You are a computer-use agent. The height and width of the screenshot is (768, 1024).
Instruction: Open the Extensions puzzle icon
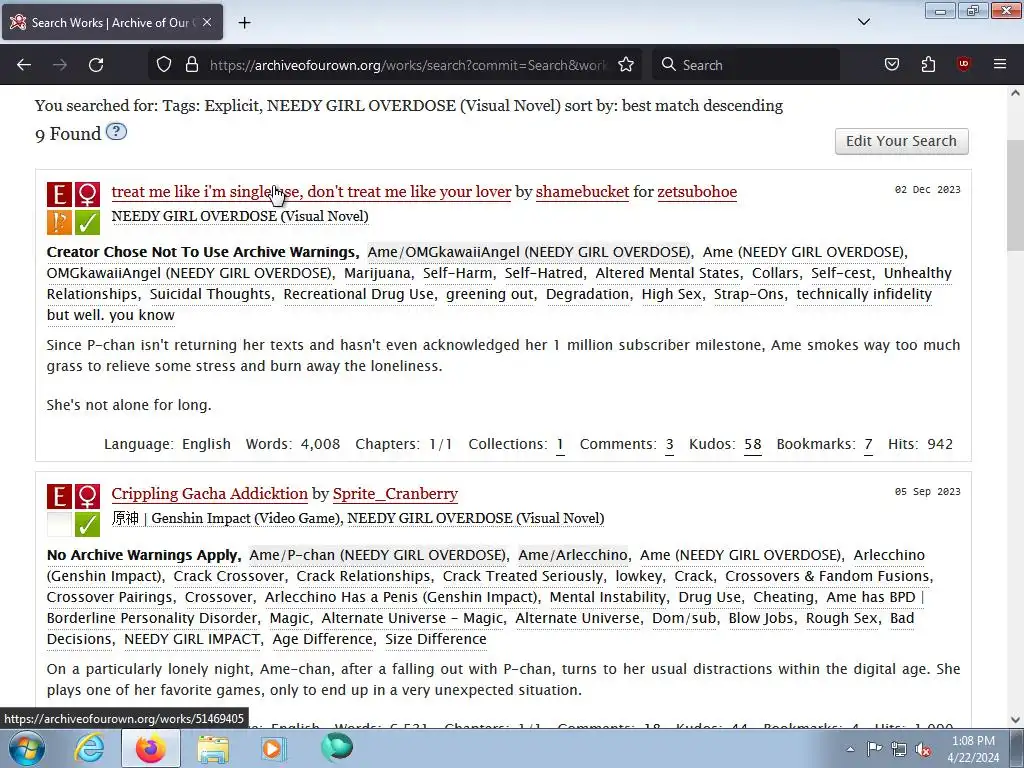[x=928, y=65]
